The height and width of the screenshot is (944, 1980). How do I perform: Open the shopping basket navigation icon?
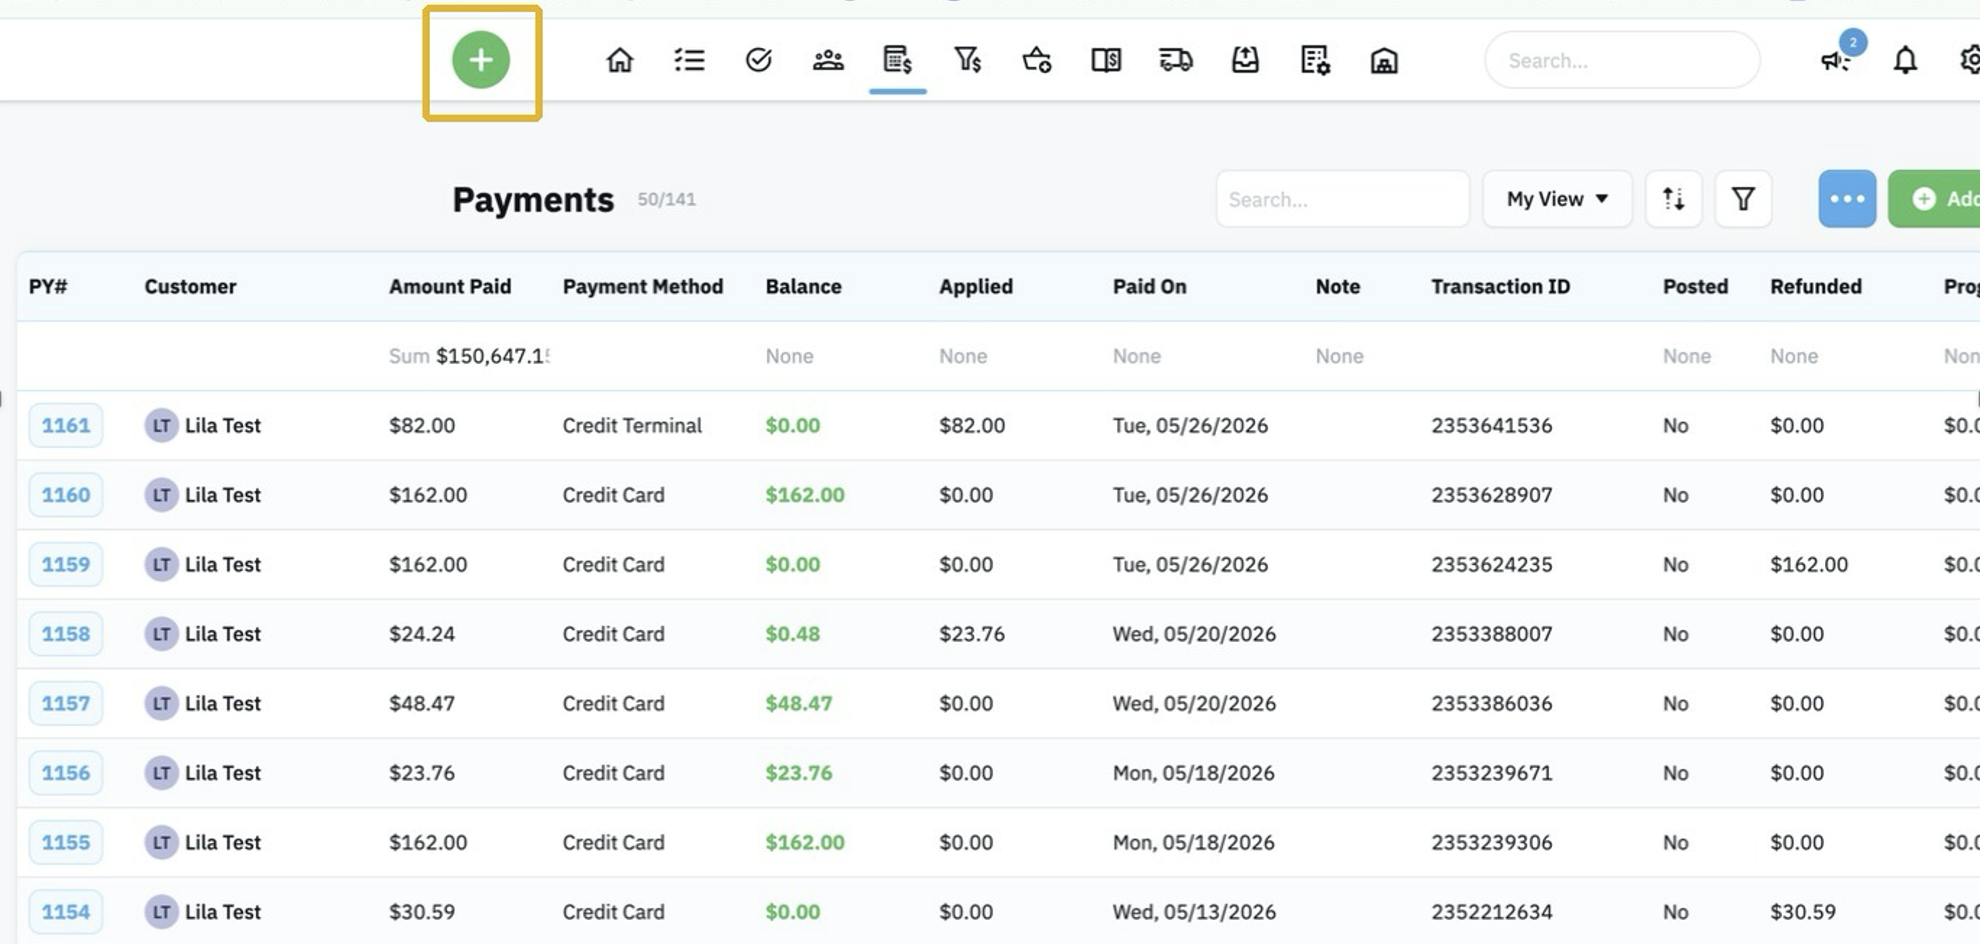coord(1037,61)
